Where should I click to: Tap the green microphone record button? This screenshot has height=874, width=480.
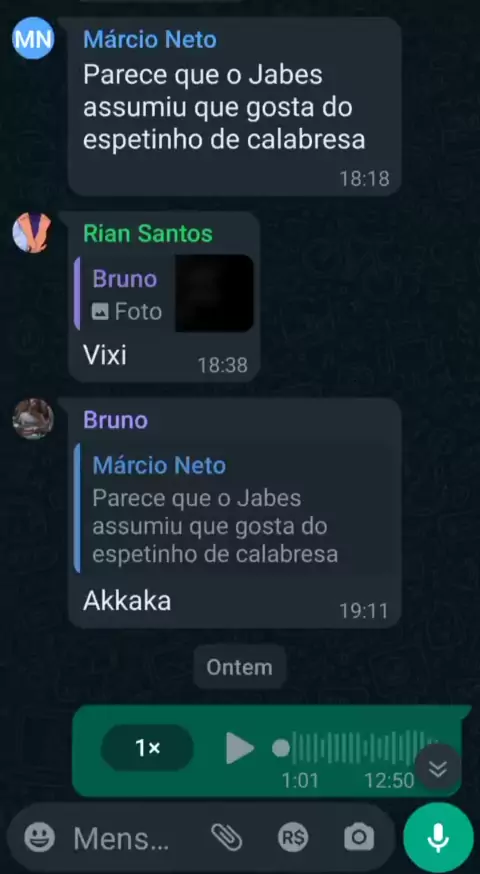point(438,837)
